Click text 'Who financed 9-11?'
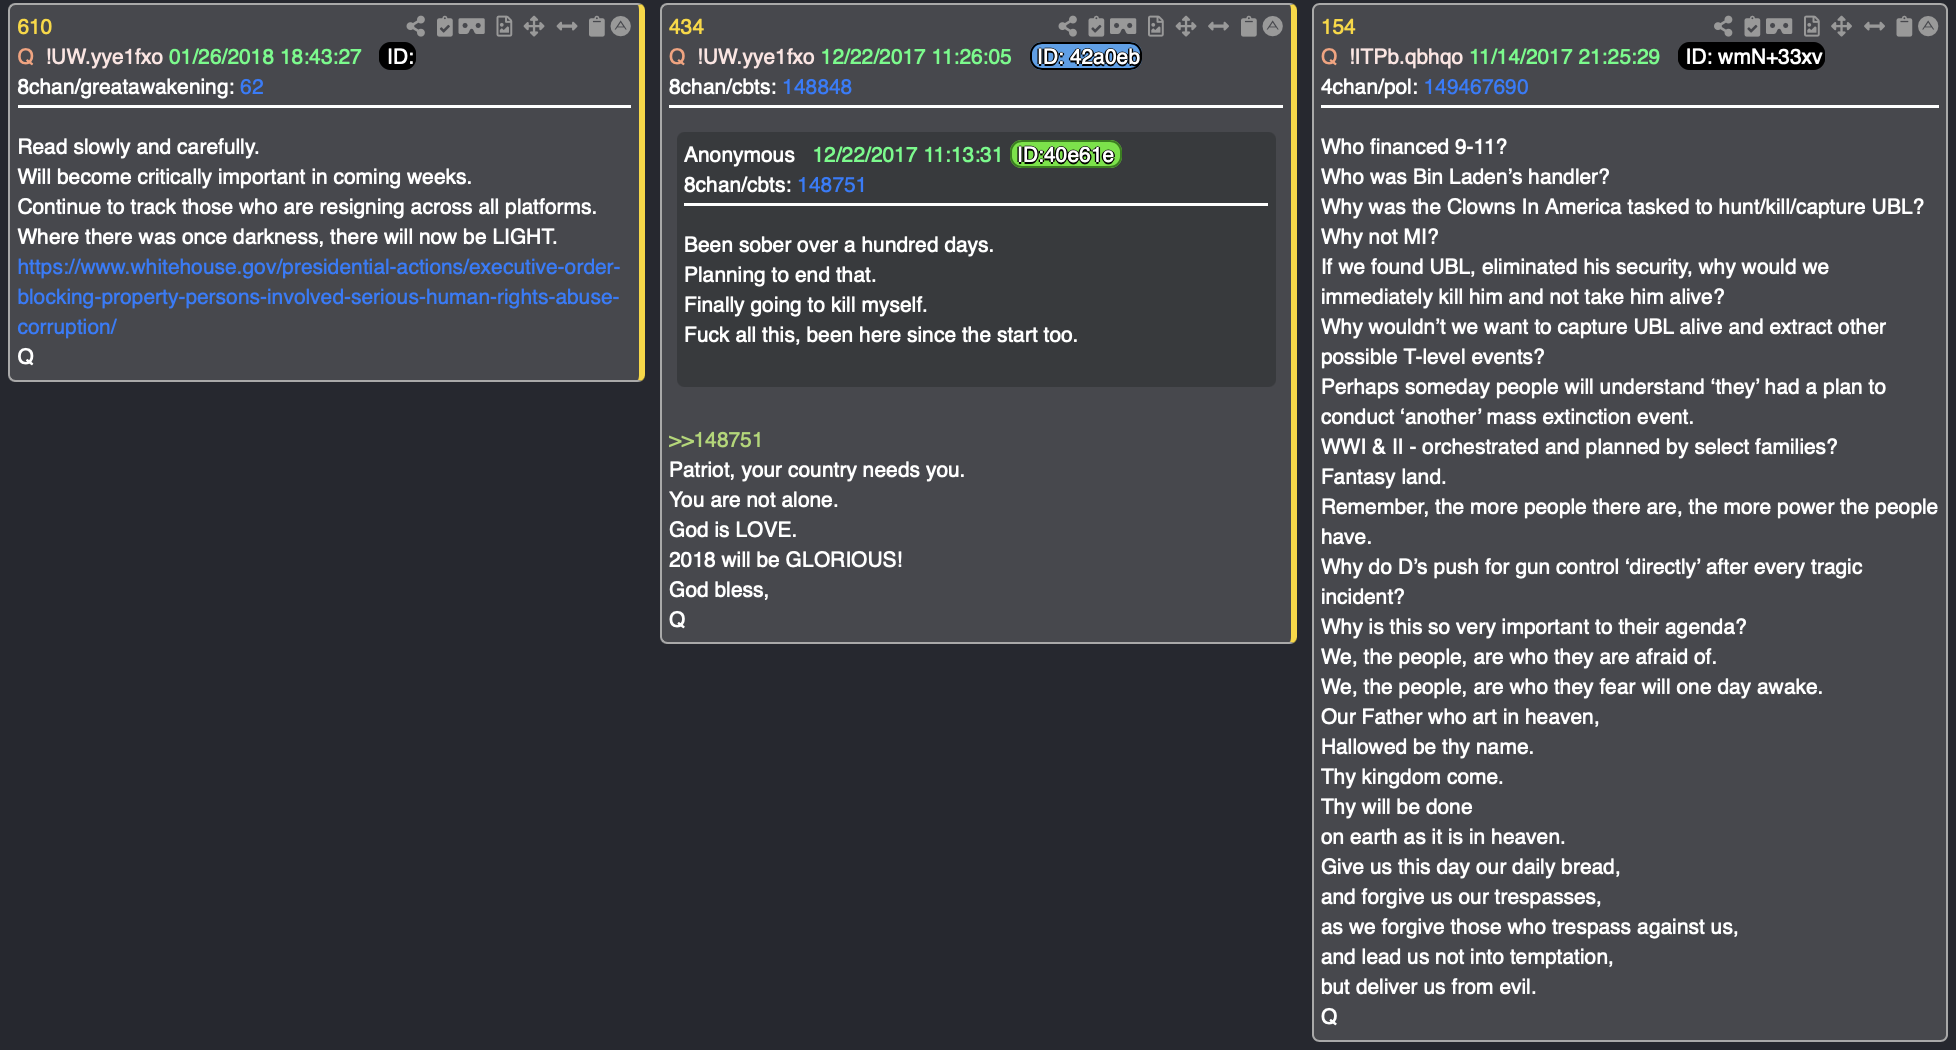This screenshot has width=1956, height=1050. tap(1414, 147)
